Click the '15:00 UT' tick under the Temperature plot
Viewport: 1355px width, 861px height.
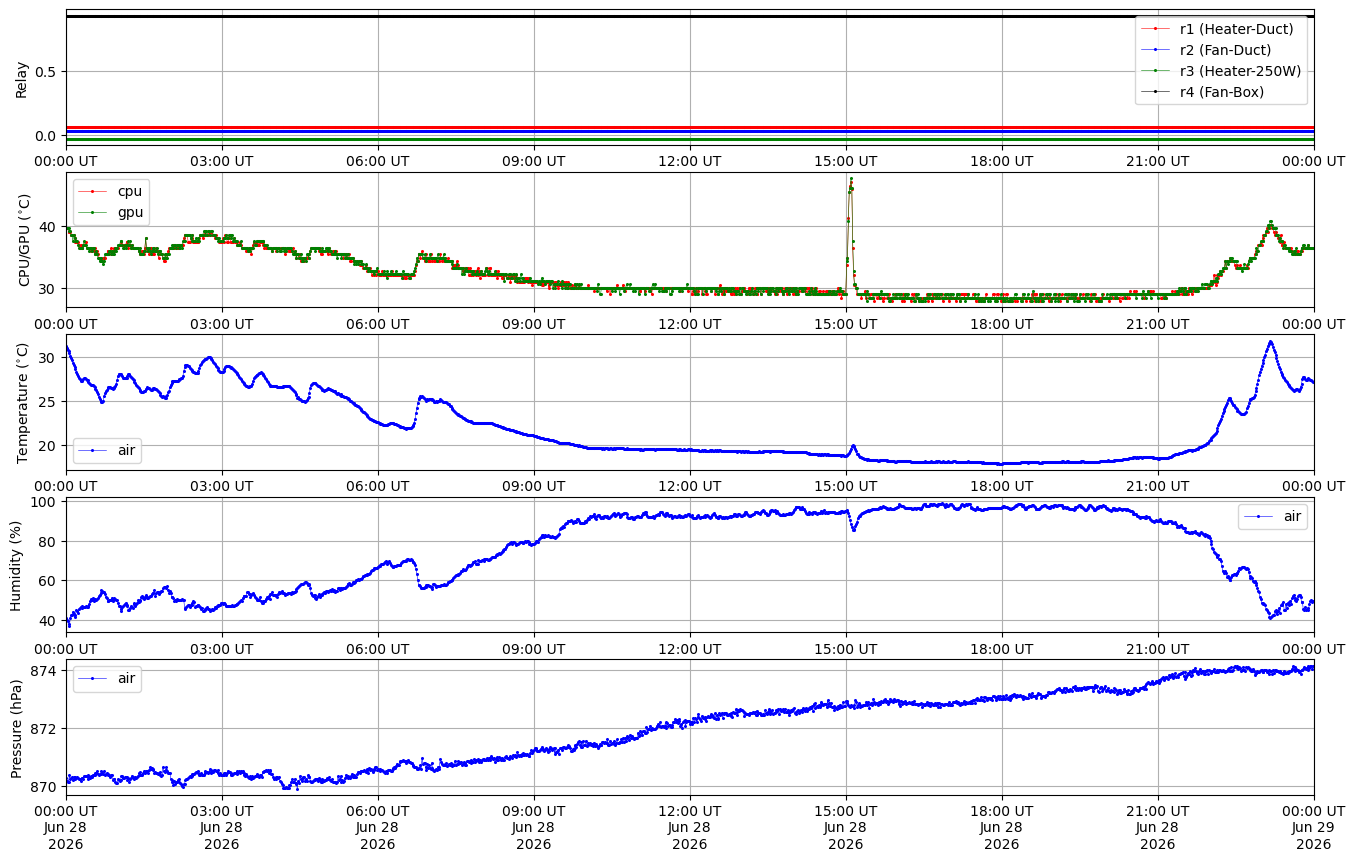click(x=846, y=485)
